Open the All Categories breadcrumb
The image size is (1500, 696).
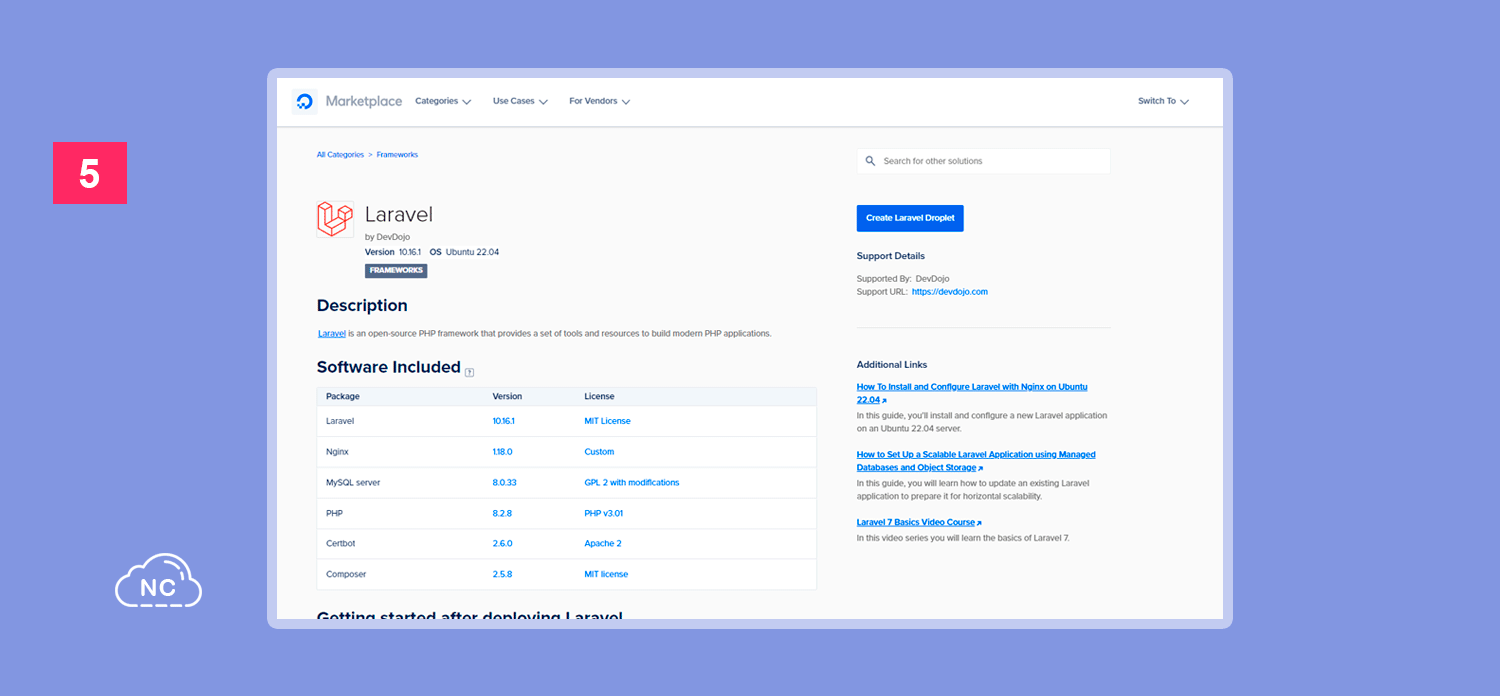(340, 155)
